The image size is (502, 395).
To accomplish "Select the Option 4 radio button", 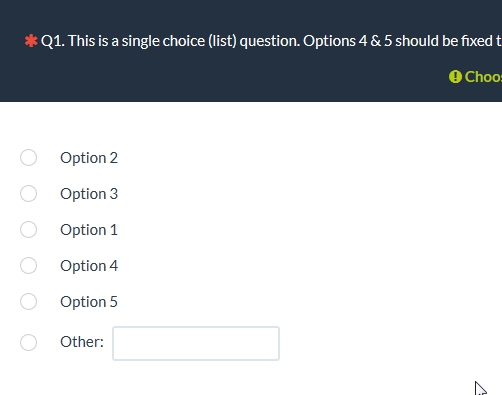I will tap(28, 265).
